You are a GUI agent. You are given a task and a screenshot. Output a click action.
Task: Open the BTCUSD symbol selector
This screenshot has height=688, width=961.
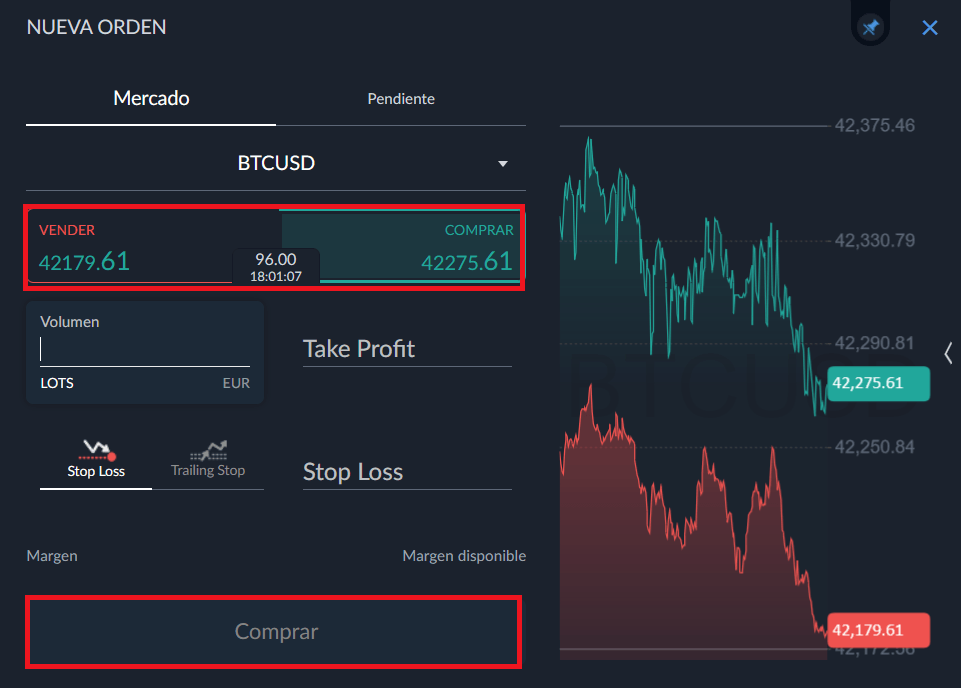point(276,163)
